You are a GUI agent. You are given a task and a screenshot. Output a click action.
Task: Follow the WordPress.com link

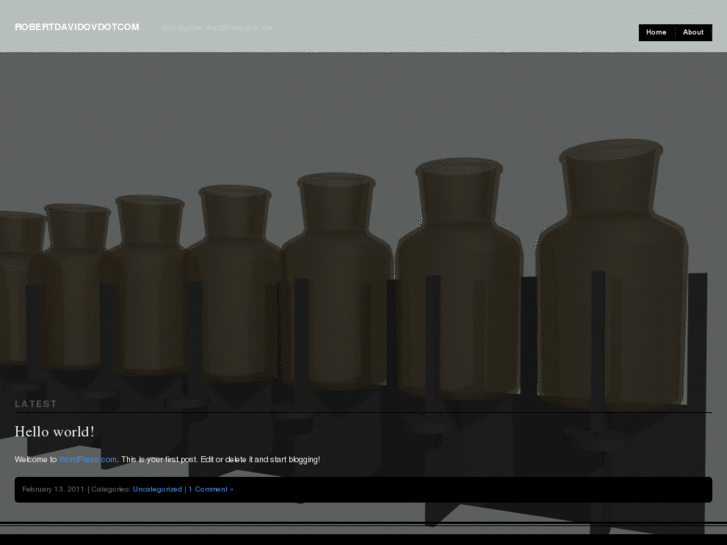[x=88, y=459]
